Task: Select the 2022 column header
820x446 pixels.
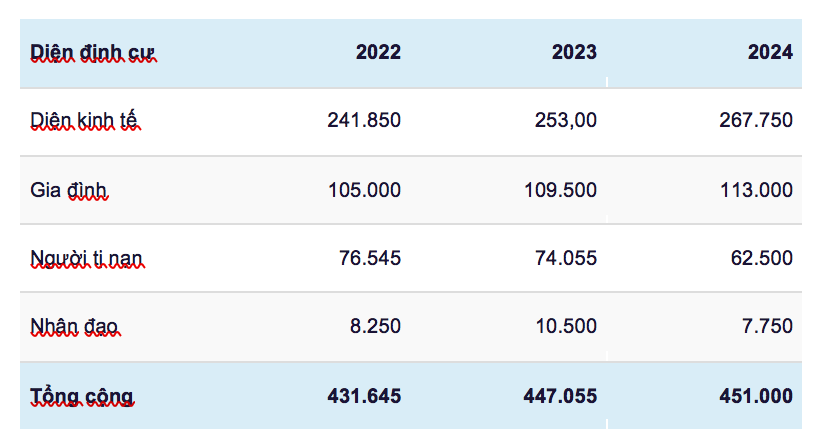Action: click(378, 52)
